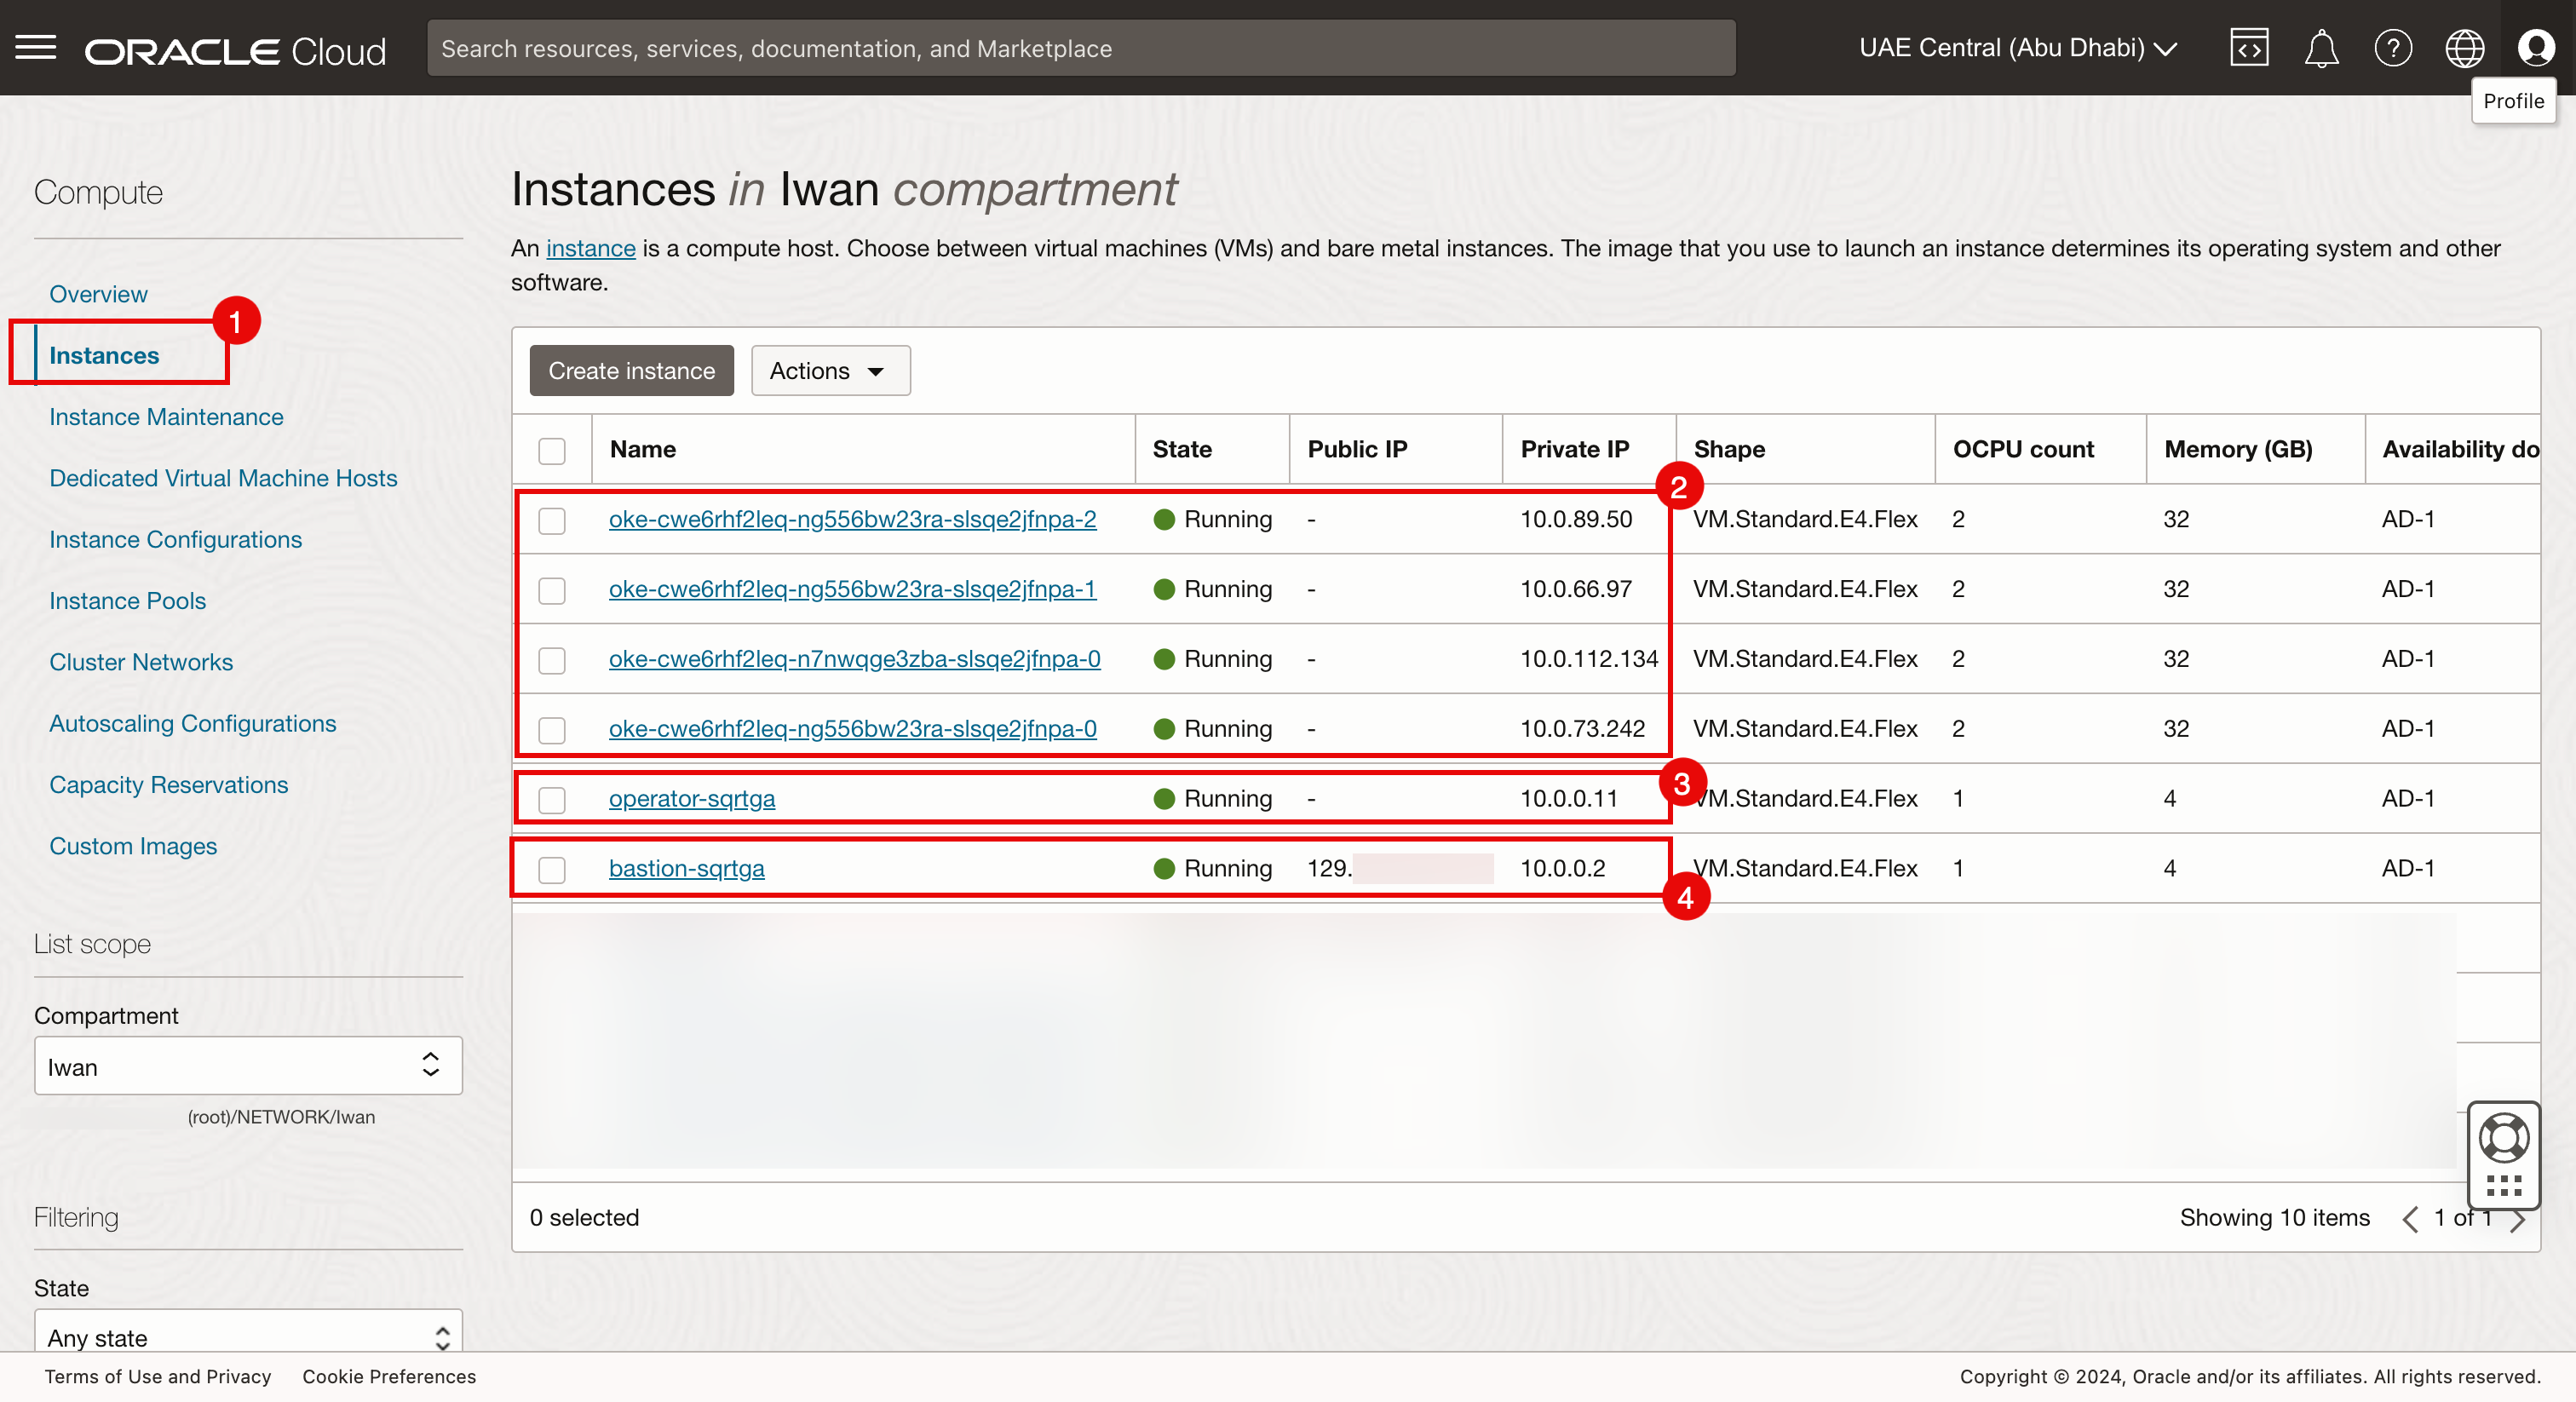Open the Profile avatar menu
Screen dimensions: 2576x1402
coord(2536,47)
